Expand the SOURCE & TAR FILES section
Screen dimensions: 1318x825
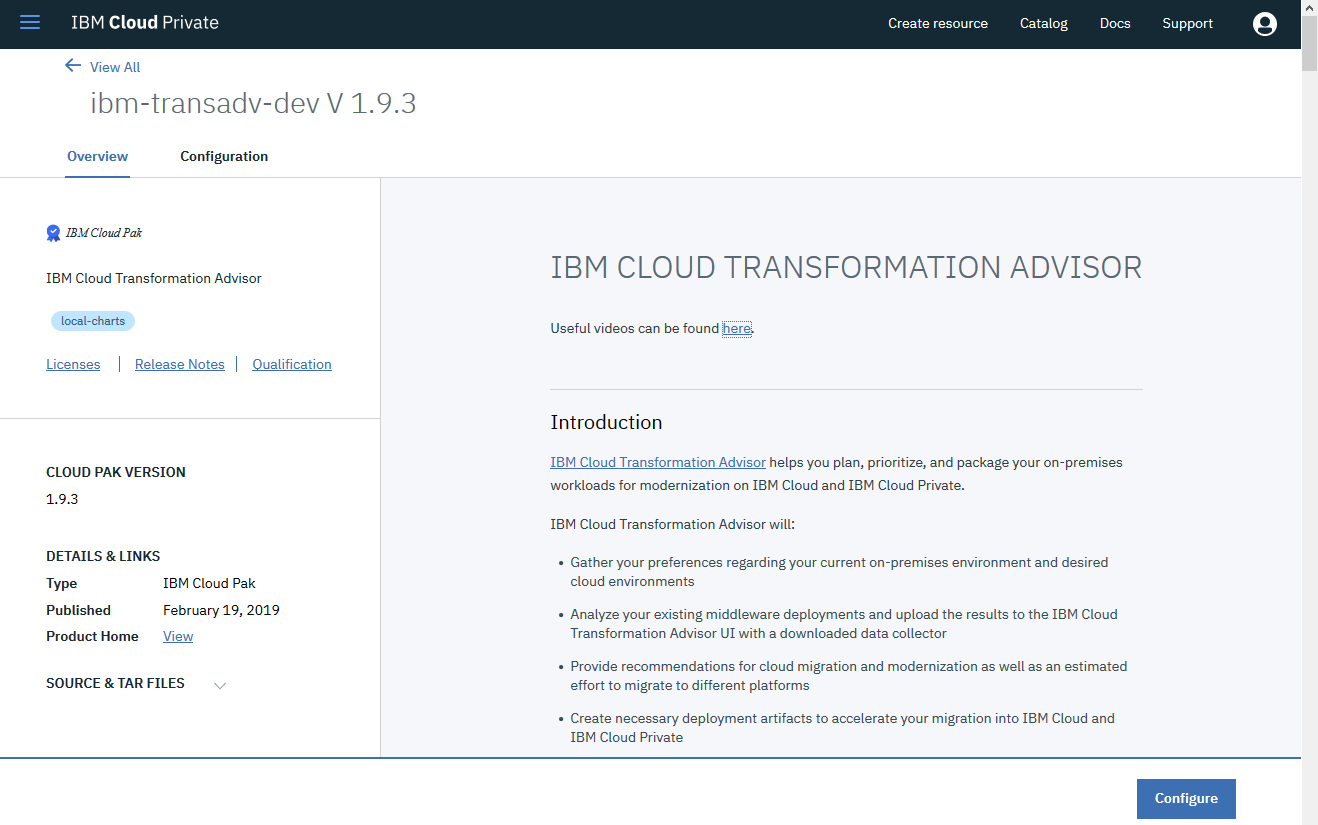pos(220,685)
